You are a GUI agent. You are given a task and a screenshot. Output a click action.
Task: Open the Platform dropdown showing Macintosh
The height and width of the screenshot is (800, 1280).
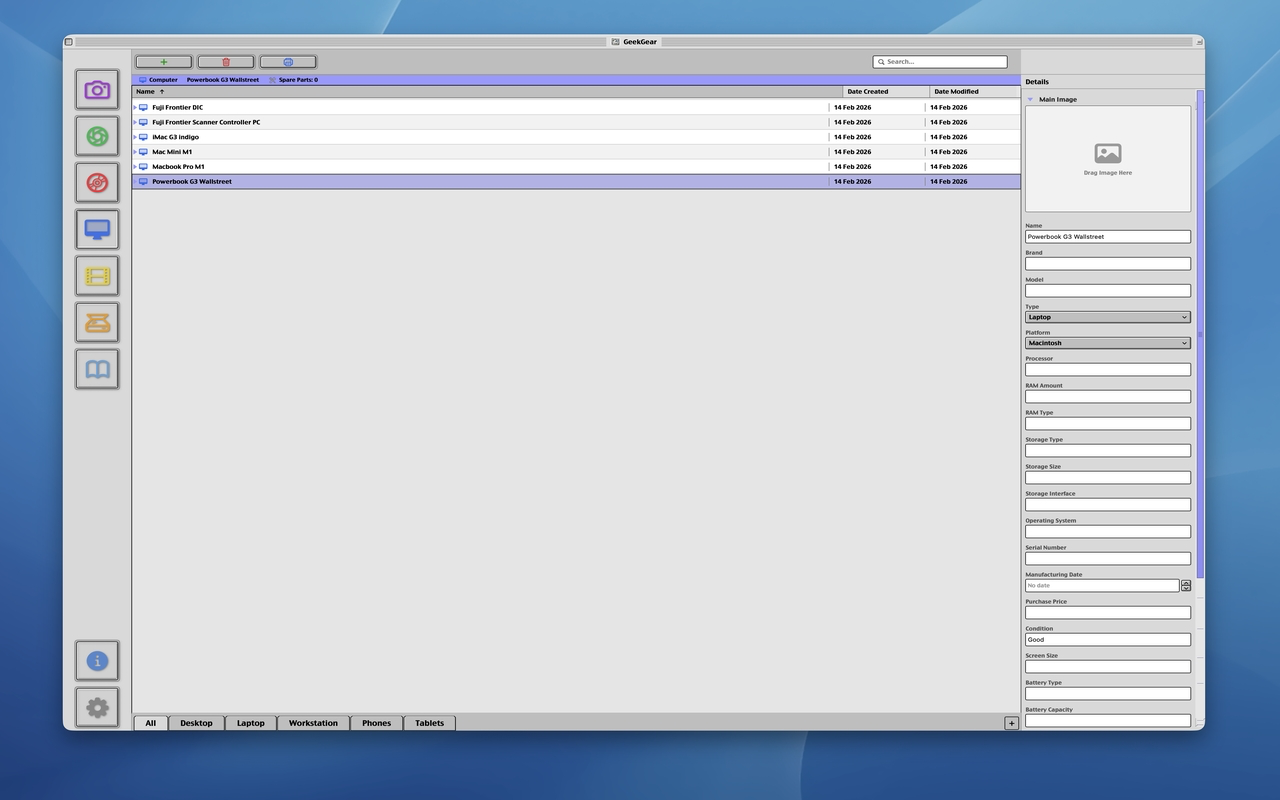[x=1108, y=343]
